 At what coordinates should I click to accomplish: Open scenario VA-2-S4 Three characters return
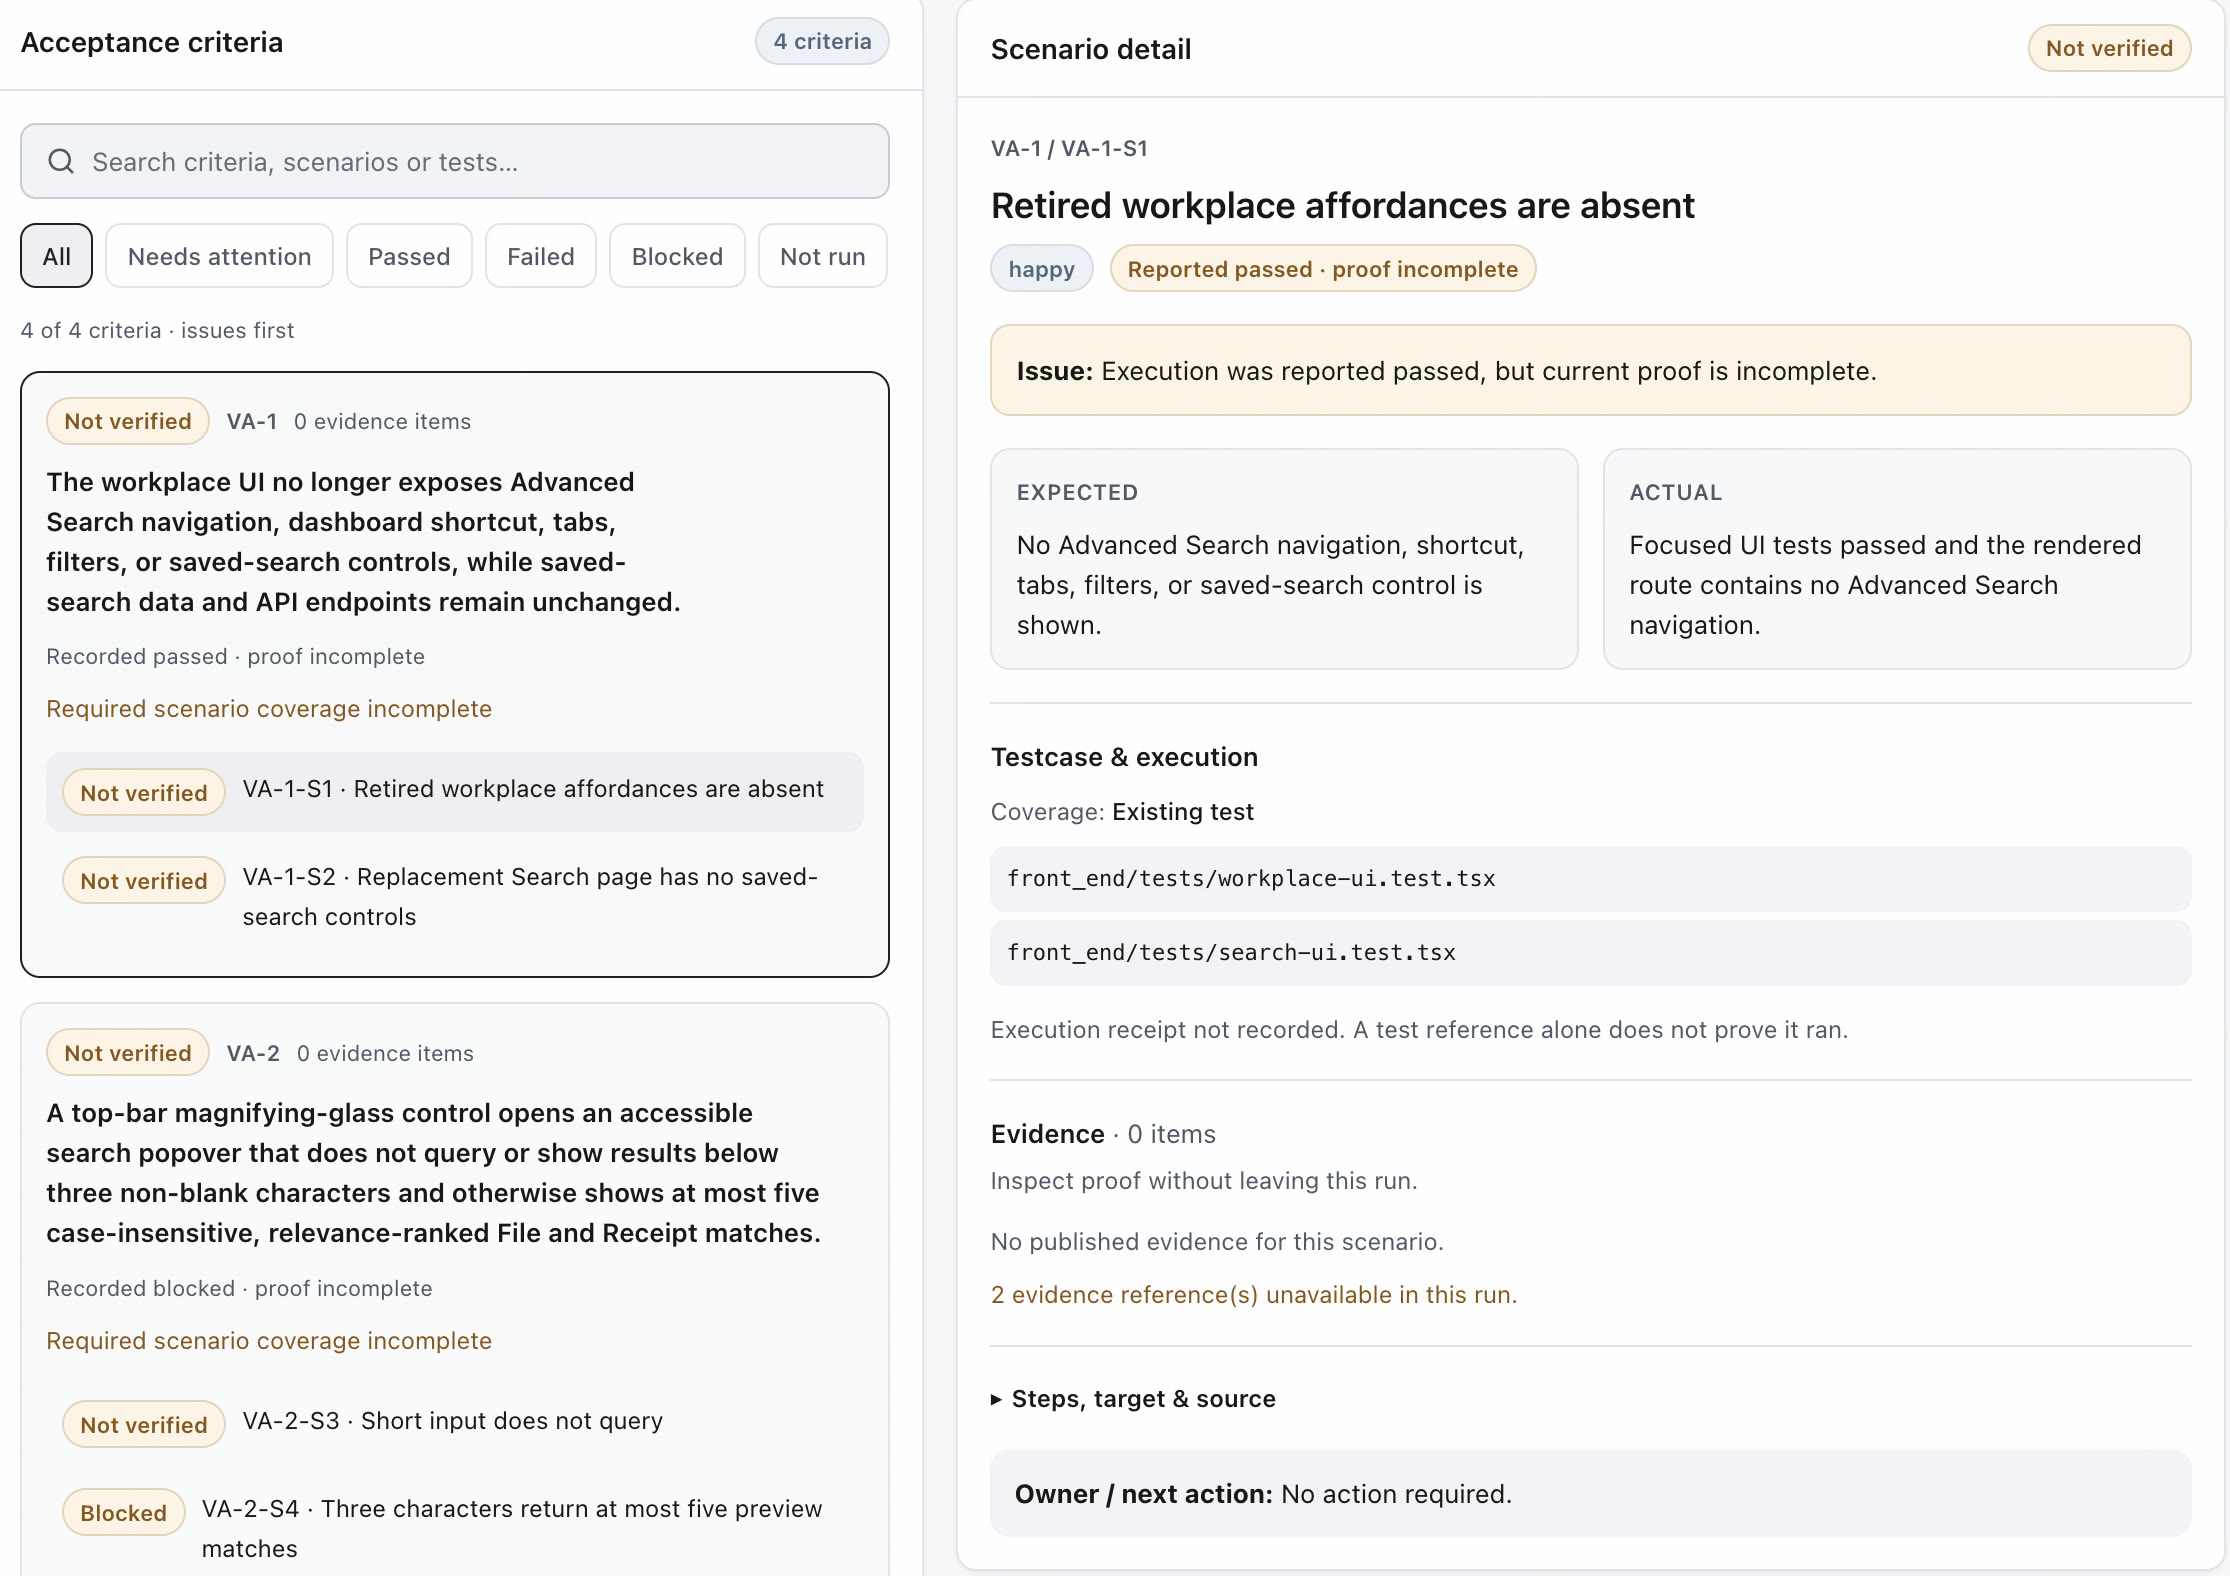click(x=455, y=1528)
